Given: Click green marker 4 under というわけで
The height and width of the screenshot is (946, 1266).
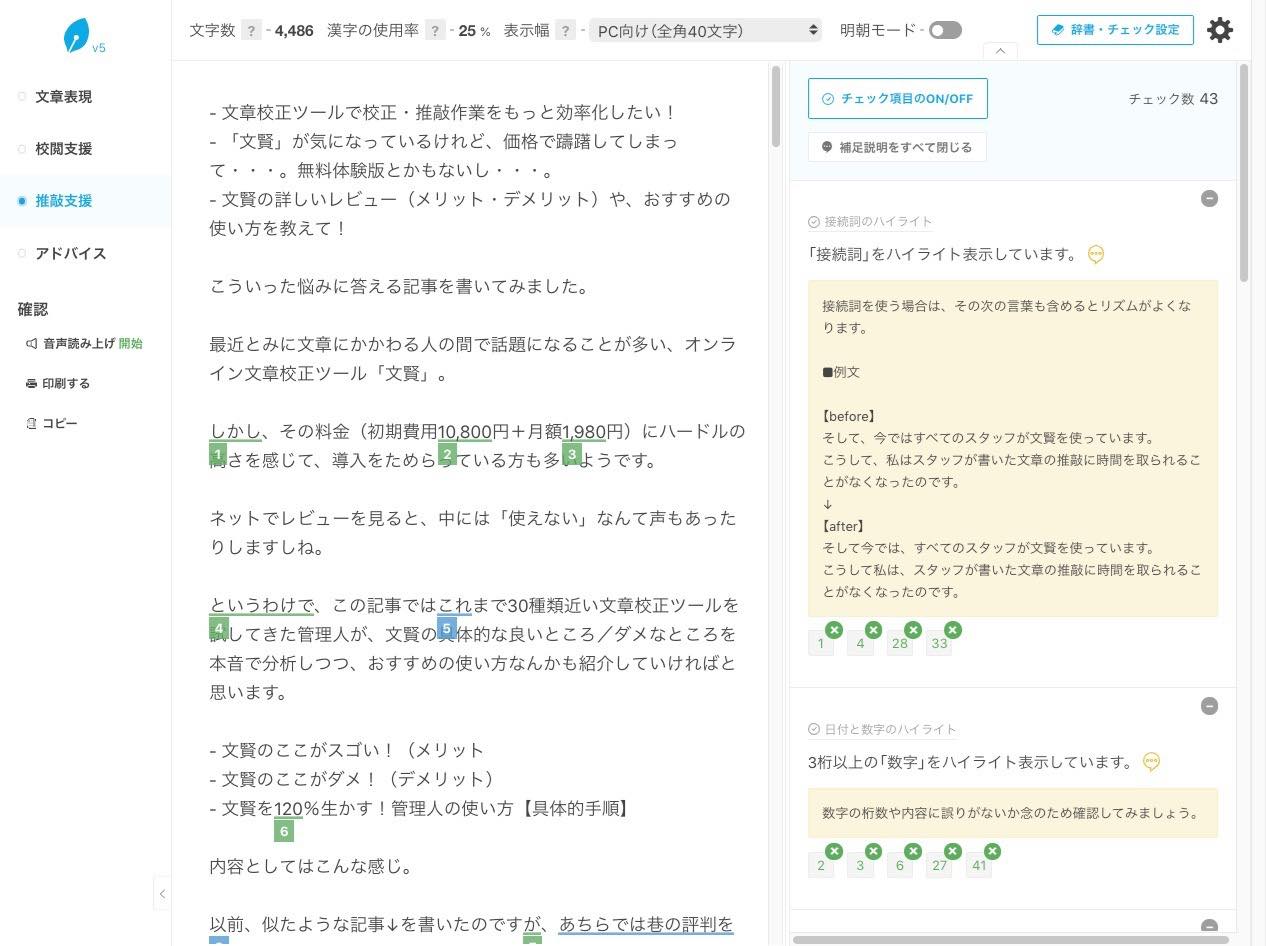Looking at the screenshot, I should tap(218, 628).
